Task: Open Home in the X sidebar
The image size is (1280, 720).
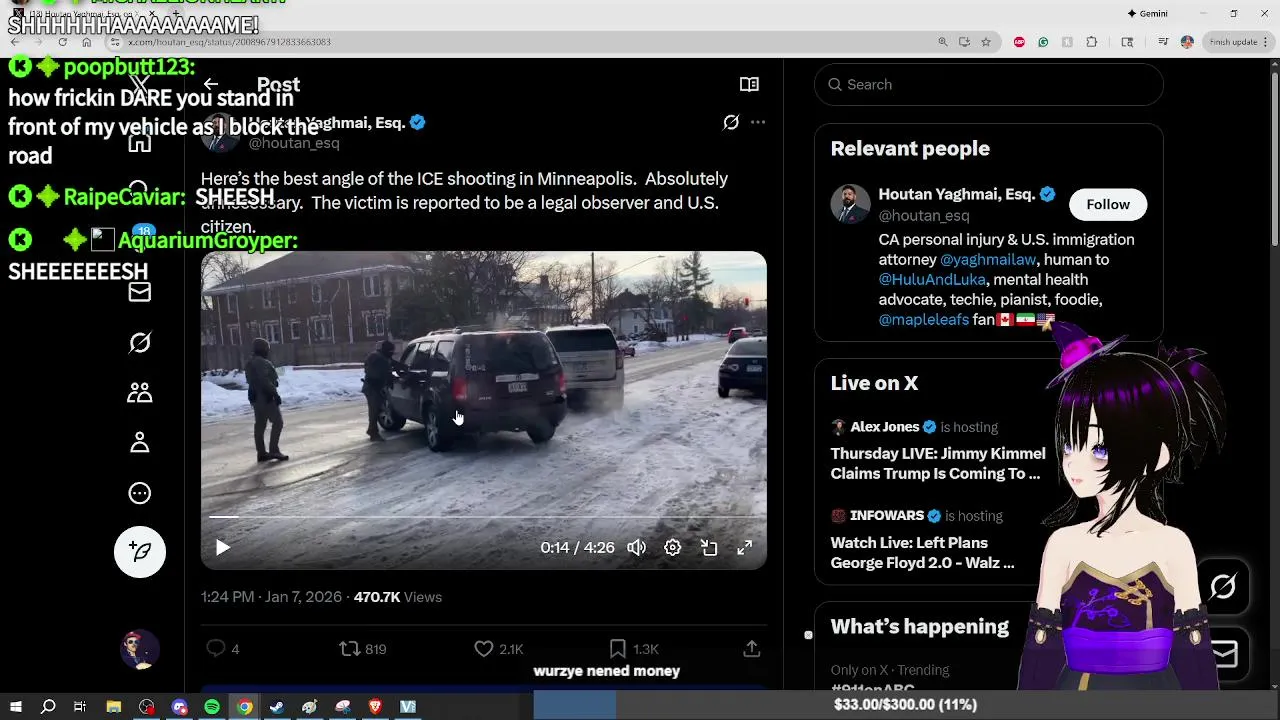Action: [x=140, y=142]
